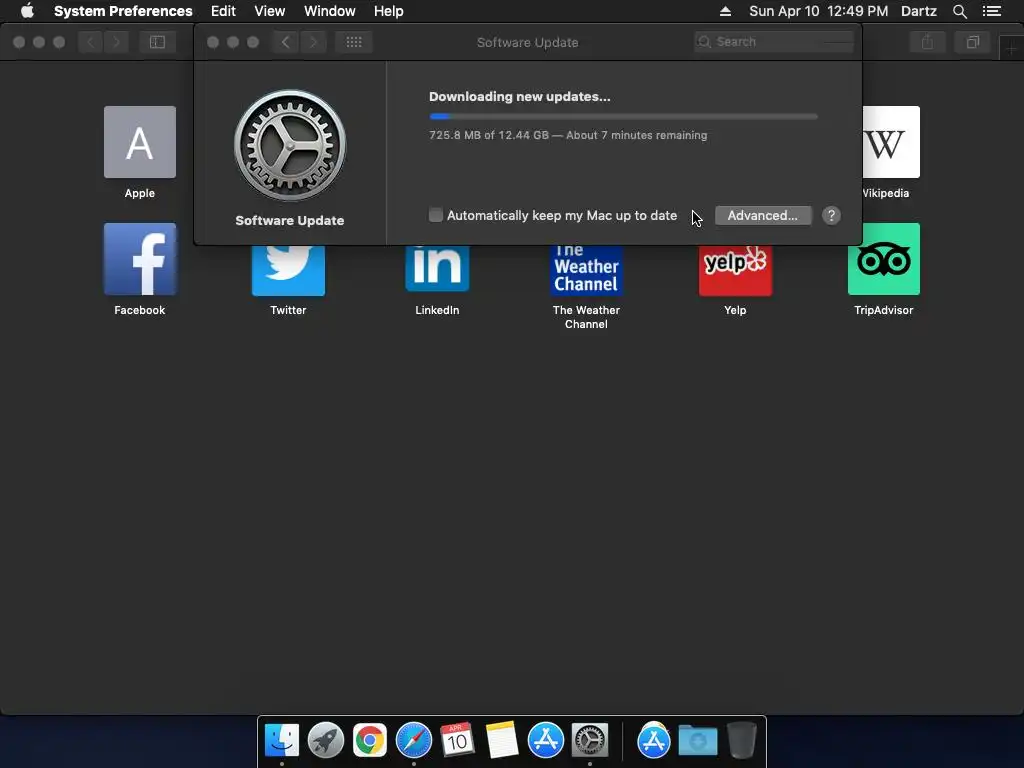1024x768 pixels.
Task: Click the update download progress bar
Action: click(x=623, y=116)
